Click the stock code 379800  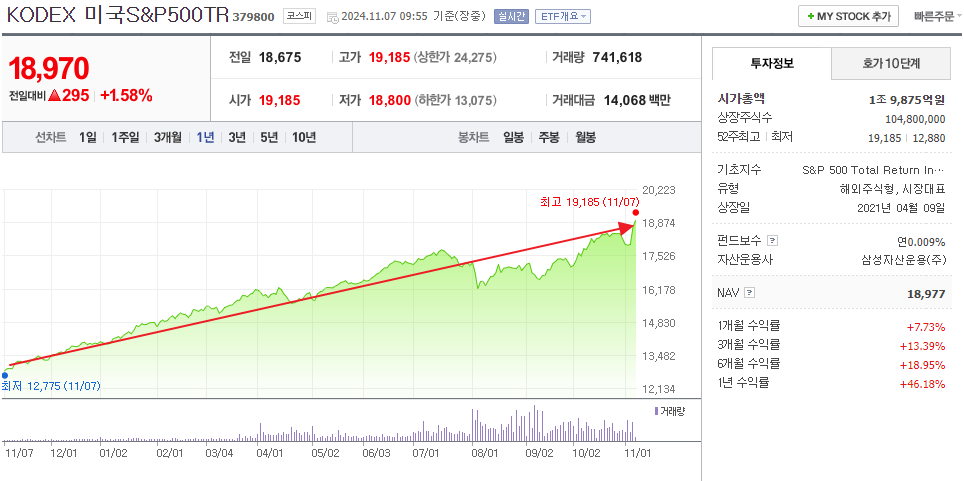[253, 17]
